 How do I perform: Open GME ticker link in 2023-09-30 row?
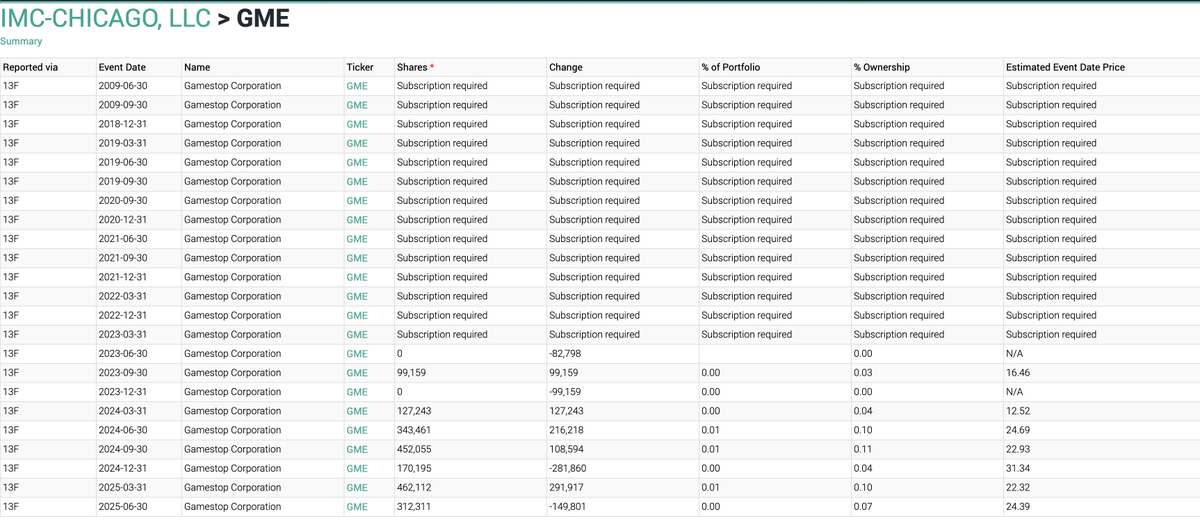[x=357, y=373]
